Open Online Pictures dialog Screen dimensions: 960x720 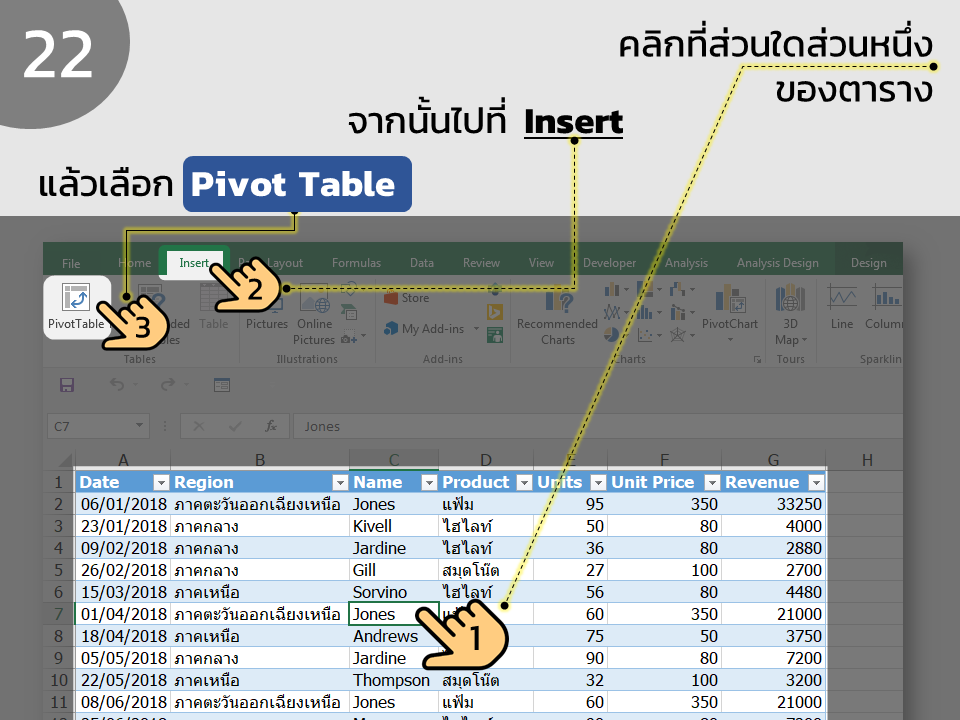point(314,315)
